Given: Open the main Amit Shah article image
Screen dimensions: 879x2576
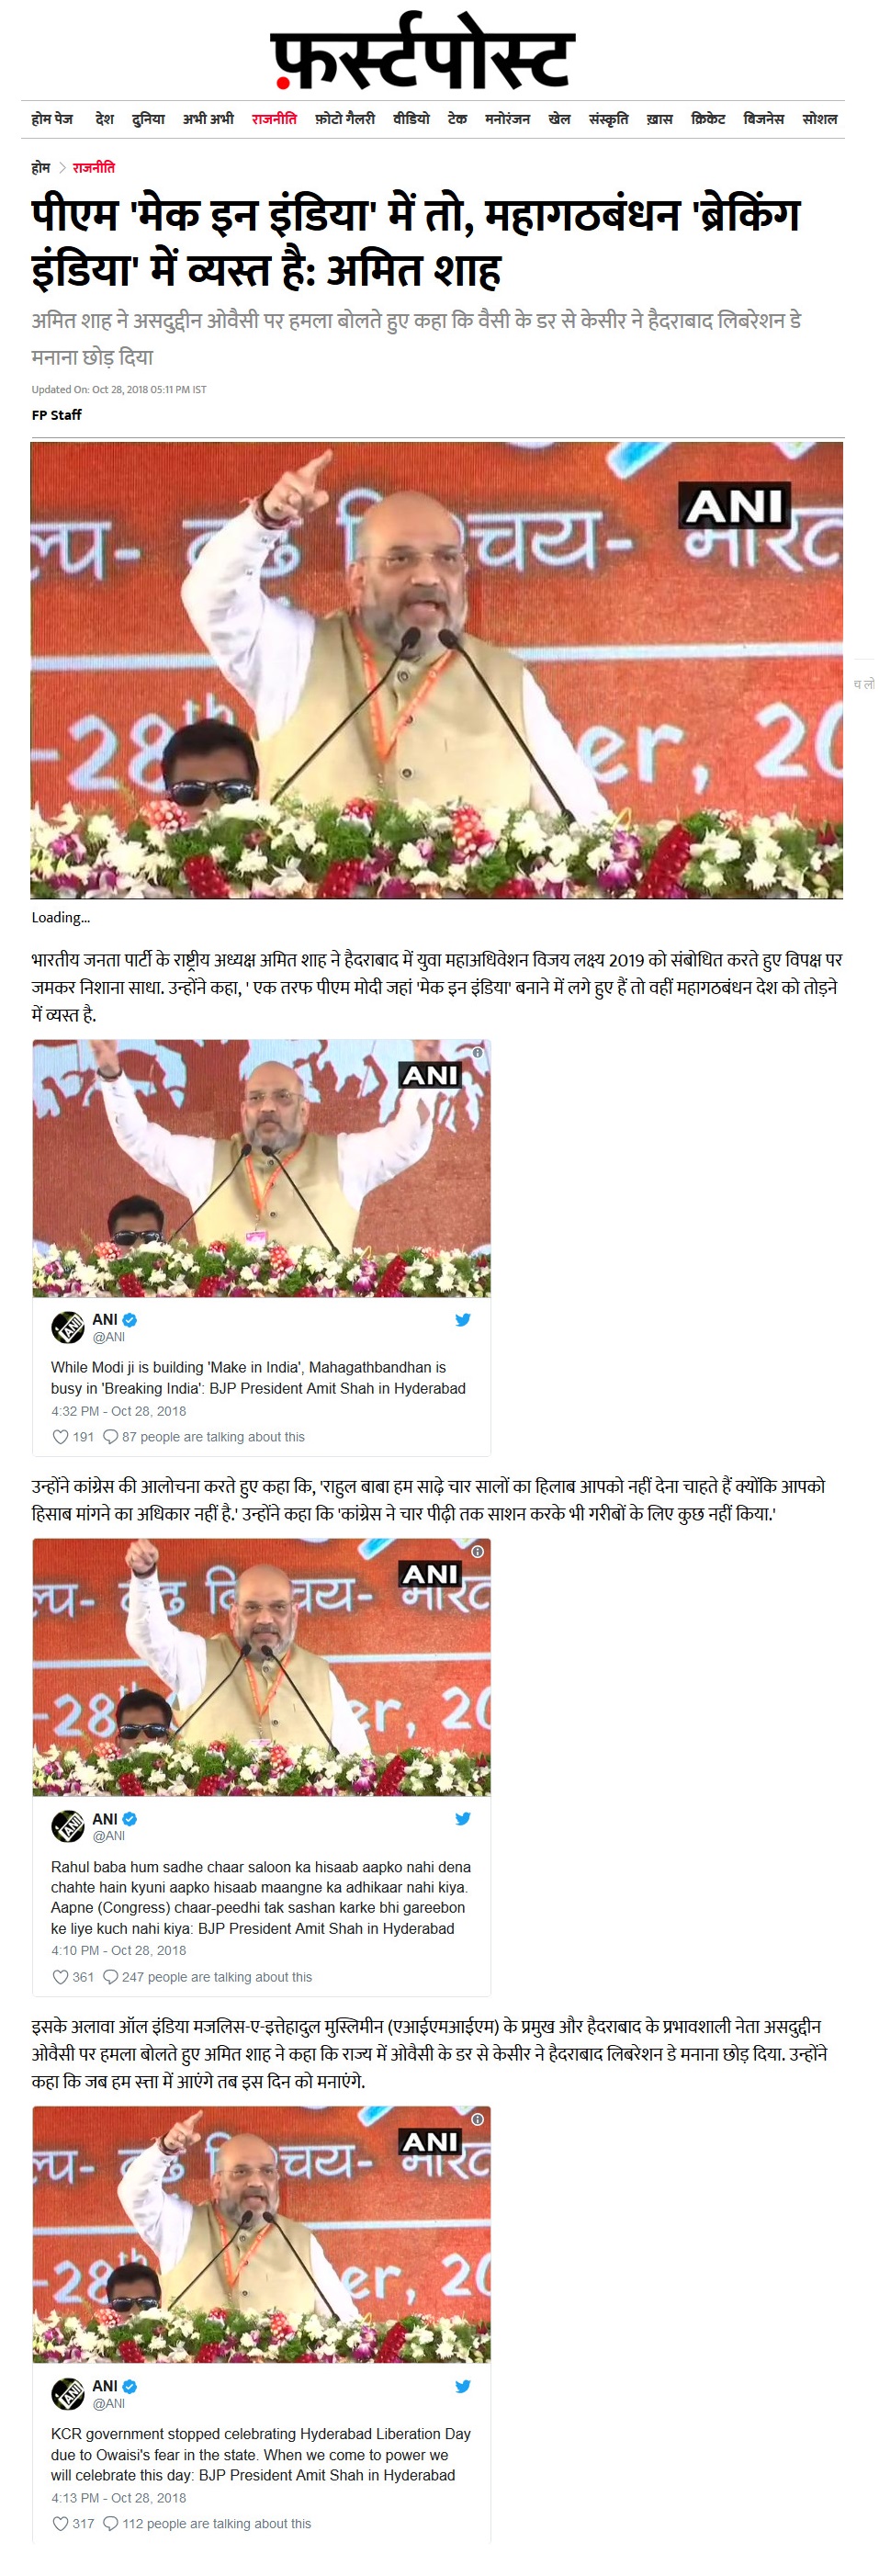Looking at the screenshot, I should click(437, 670).
